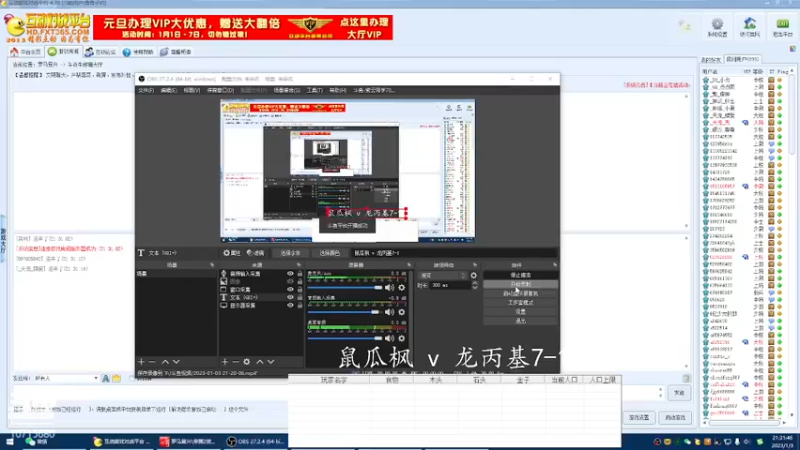Add a new source with plus icon
The image size is (800, 450).
[224, 362]
